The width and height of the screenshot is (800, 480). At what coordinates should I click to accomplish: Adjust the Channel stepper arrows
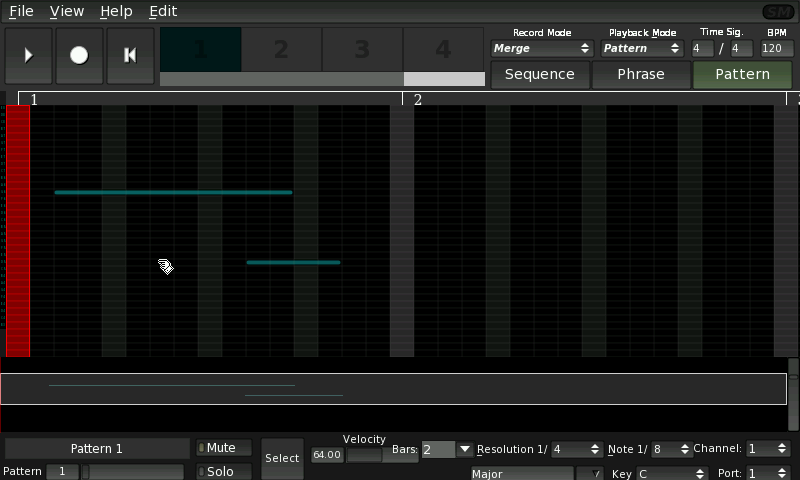tap(782, 449)
